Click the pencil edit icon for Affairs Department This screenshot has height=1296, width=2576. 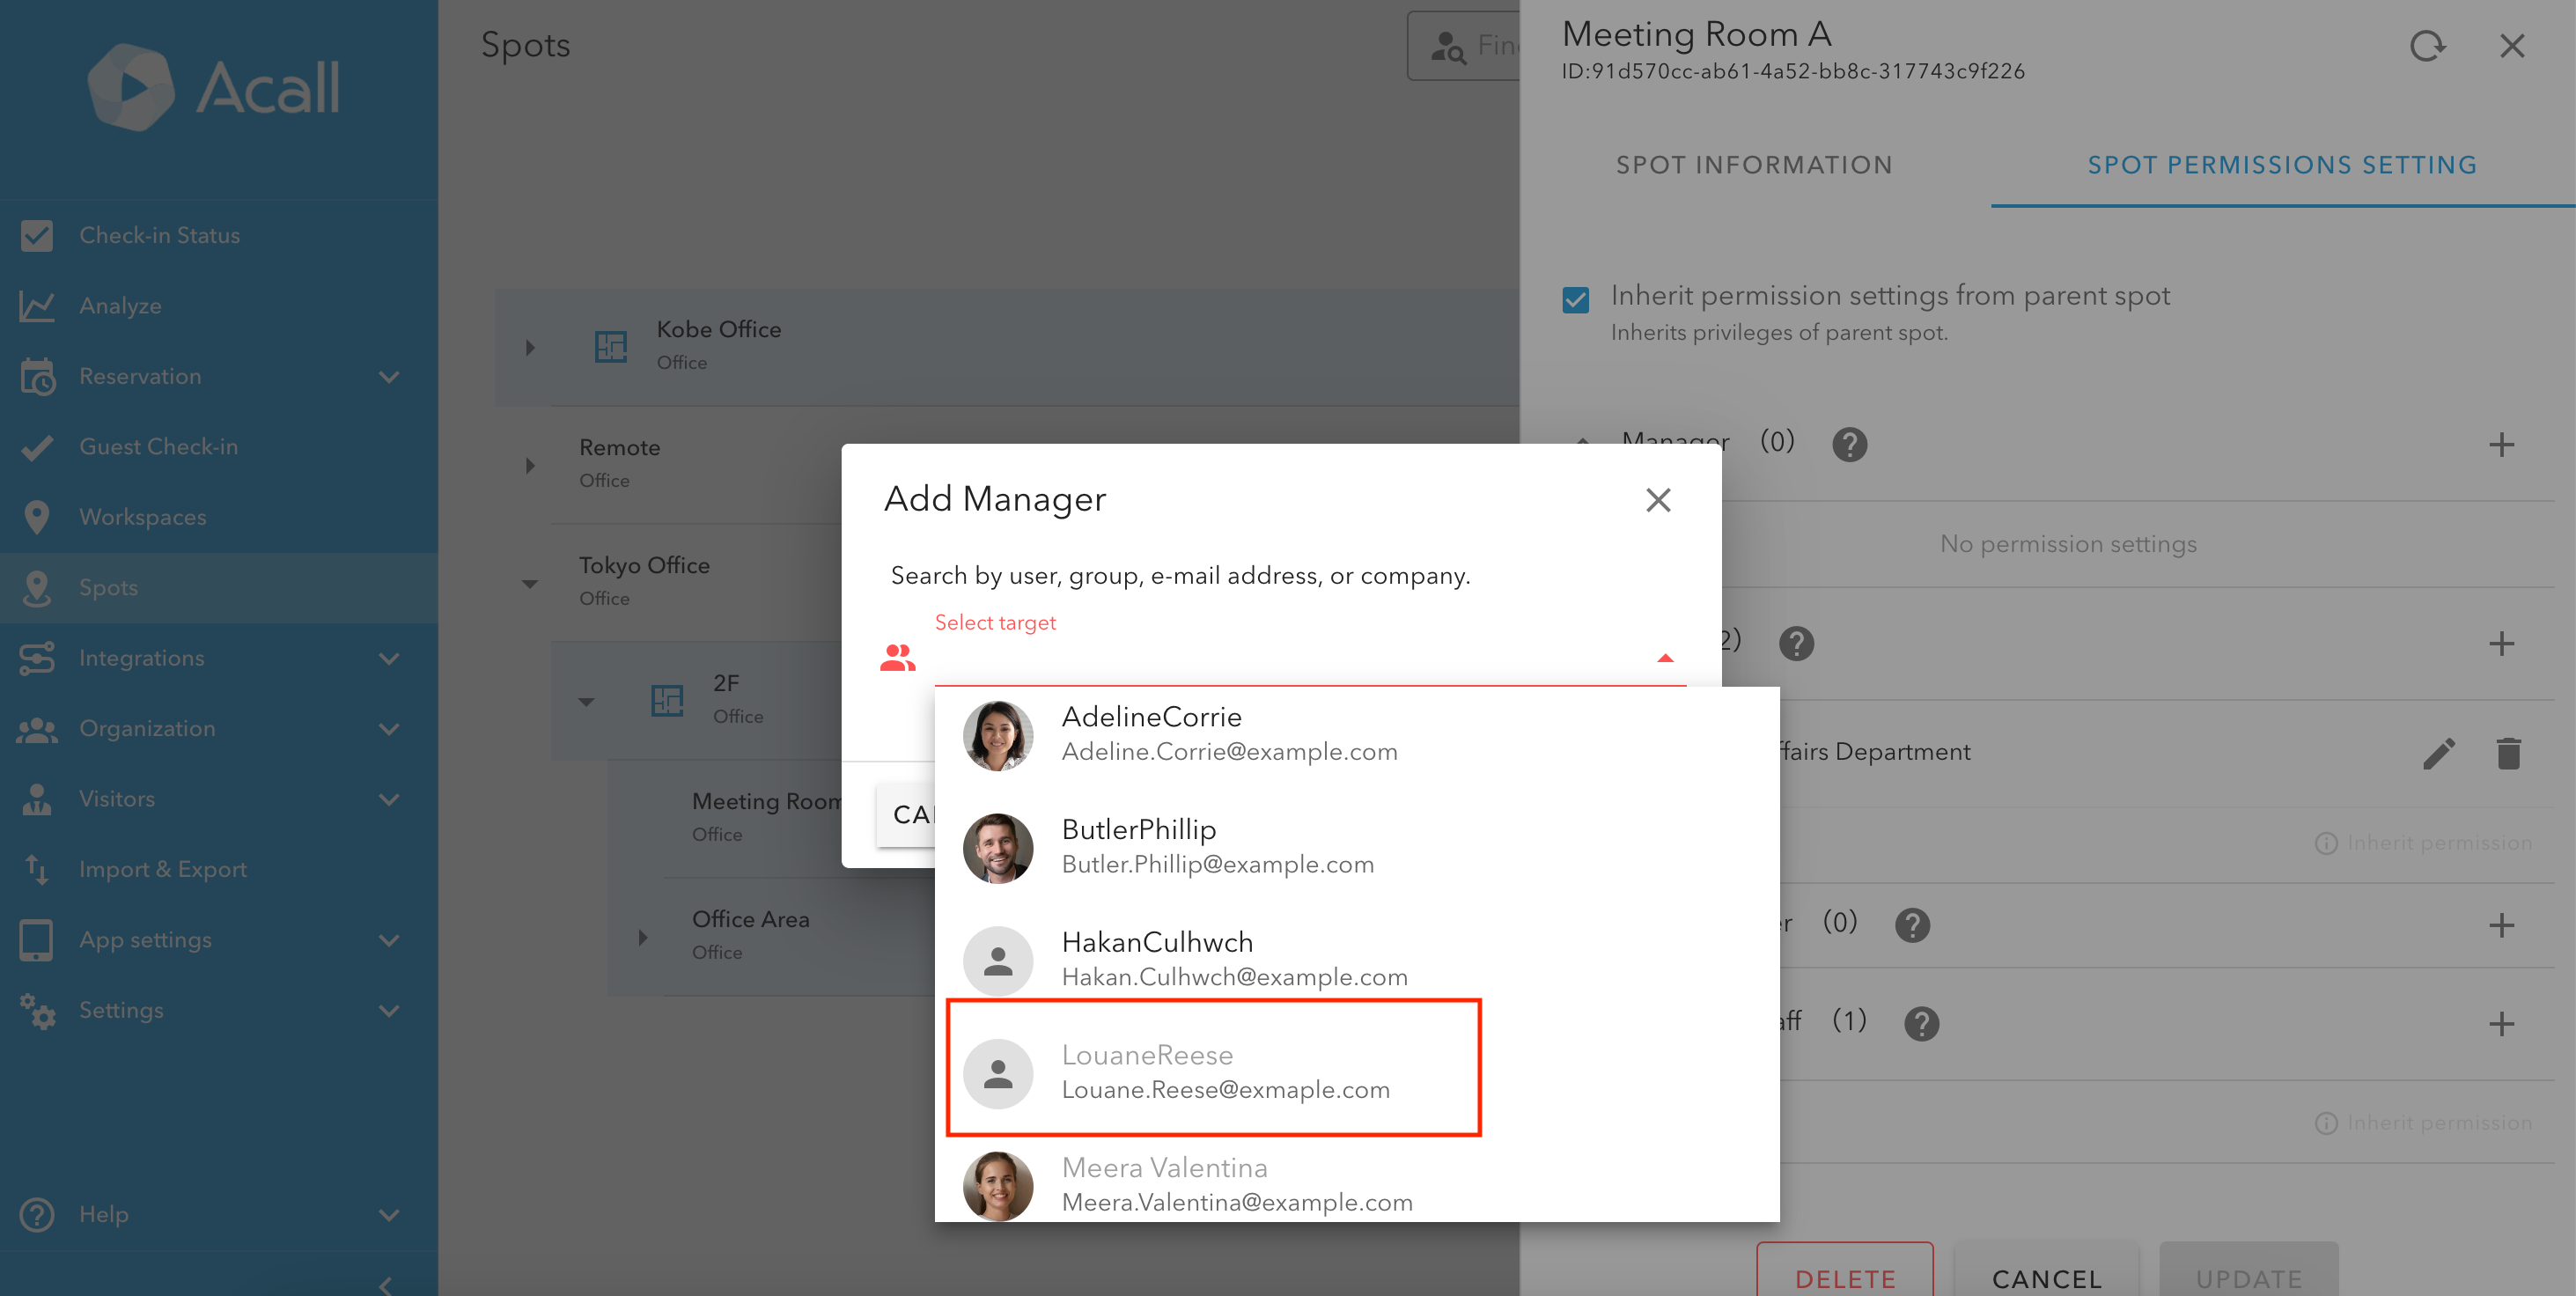(2439, 753)
